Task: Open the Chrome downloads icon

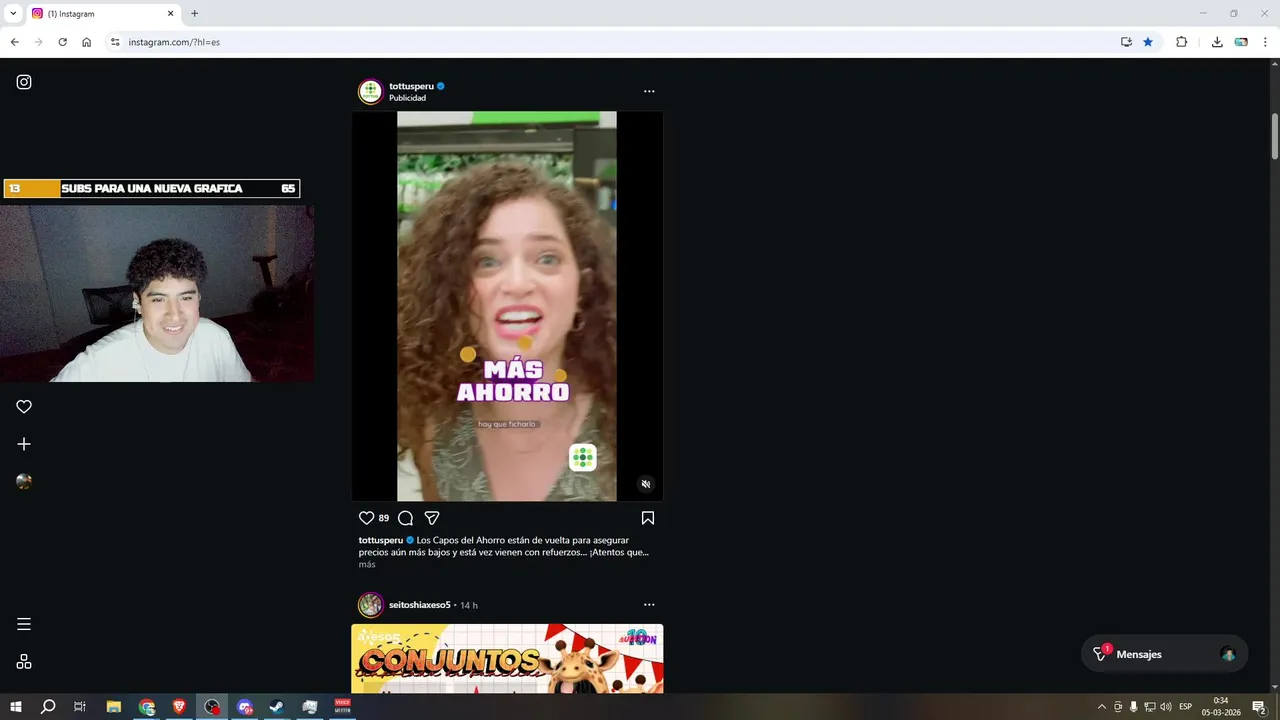Action: [x=1217, y=42]
